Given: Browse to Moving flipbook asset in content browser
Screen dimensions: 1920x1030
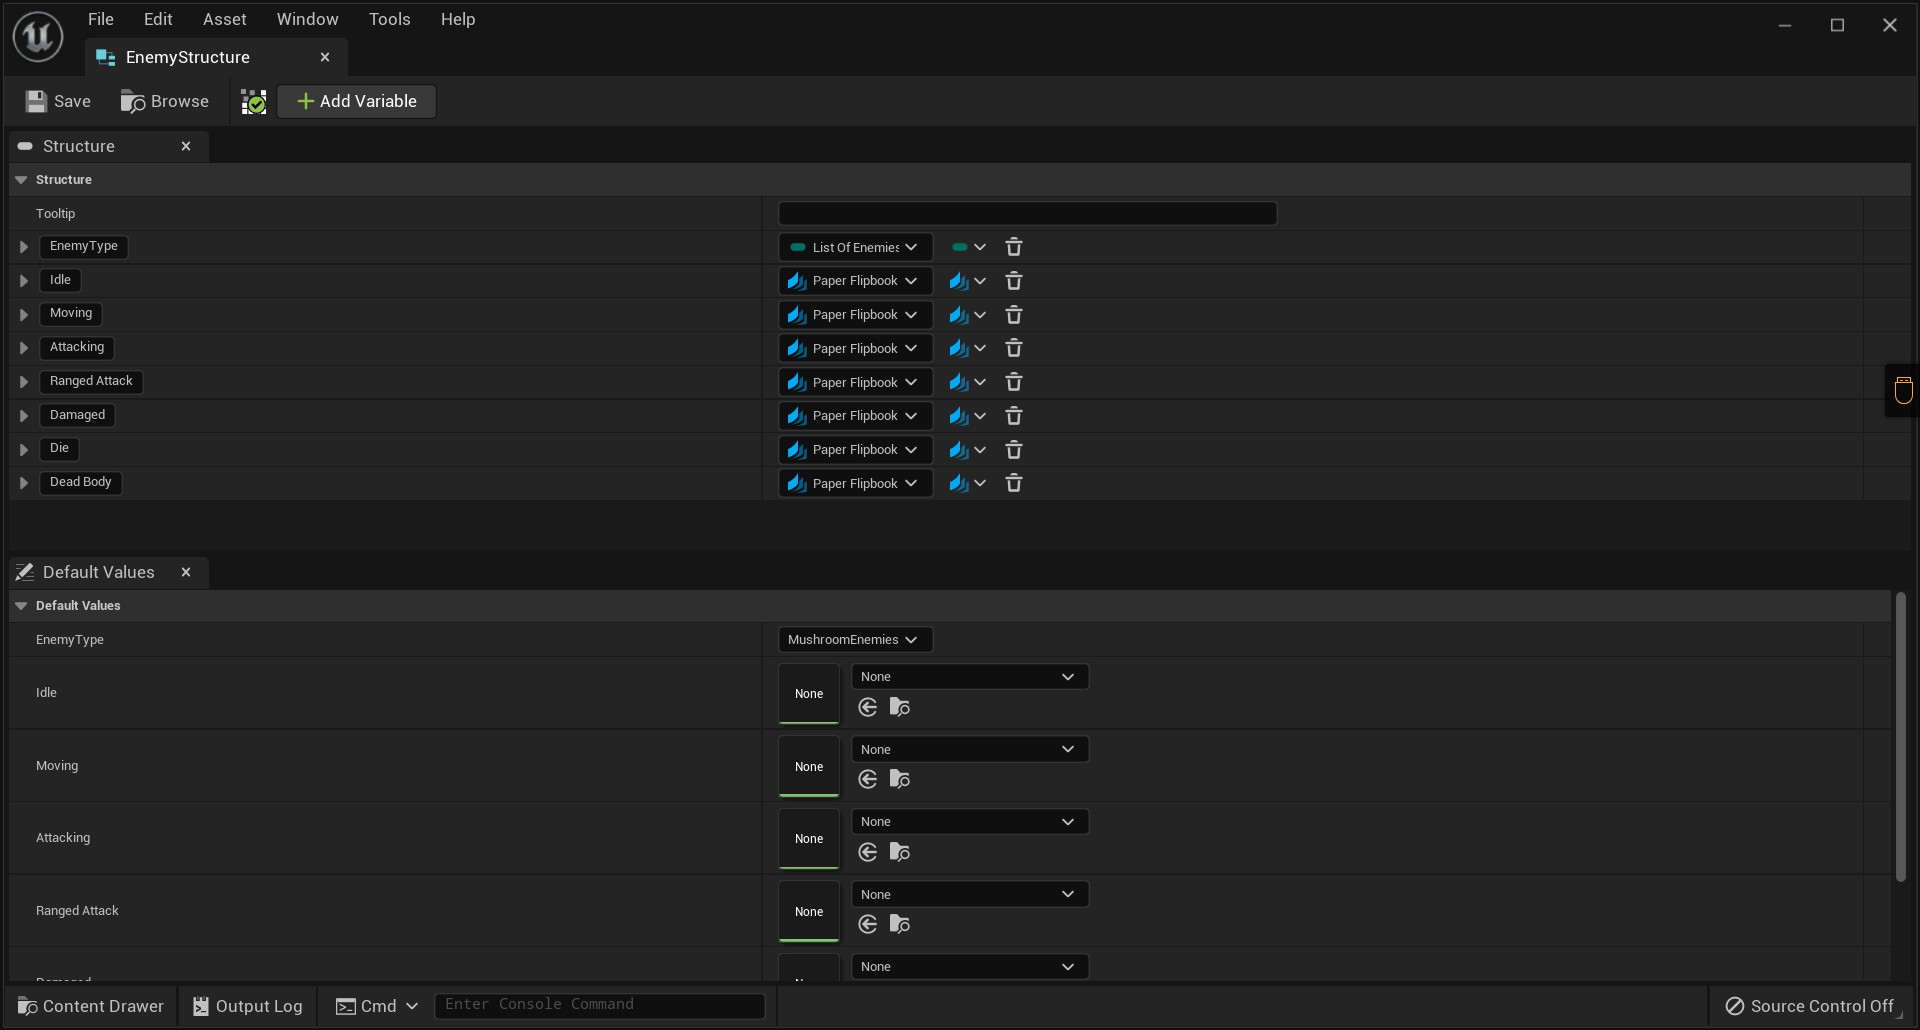Looking at the screenshot, I should click(x=900, y=780).
